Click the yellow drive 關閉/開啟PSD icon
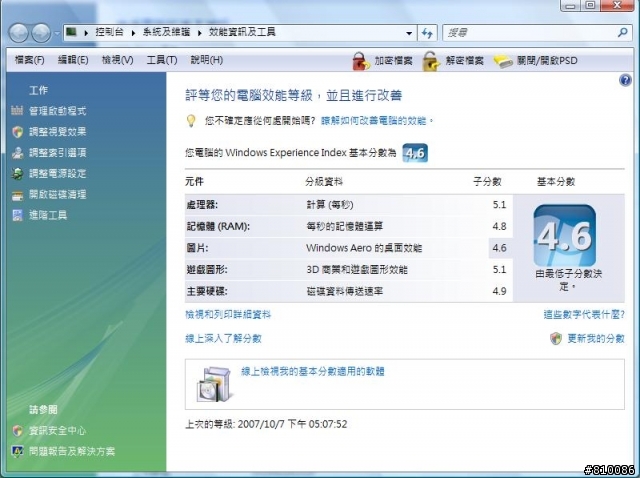This screenshot has height=478, width=640. pos(503,62)
